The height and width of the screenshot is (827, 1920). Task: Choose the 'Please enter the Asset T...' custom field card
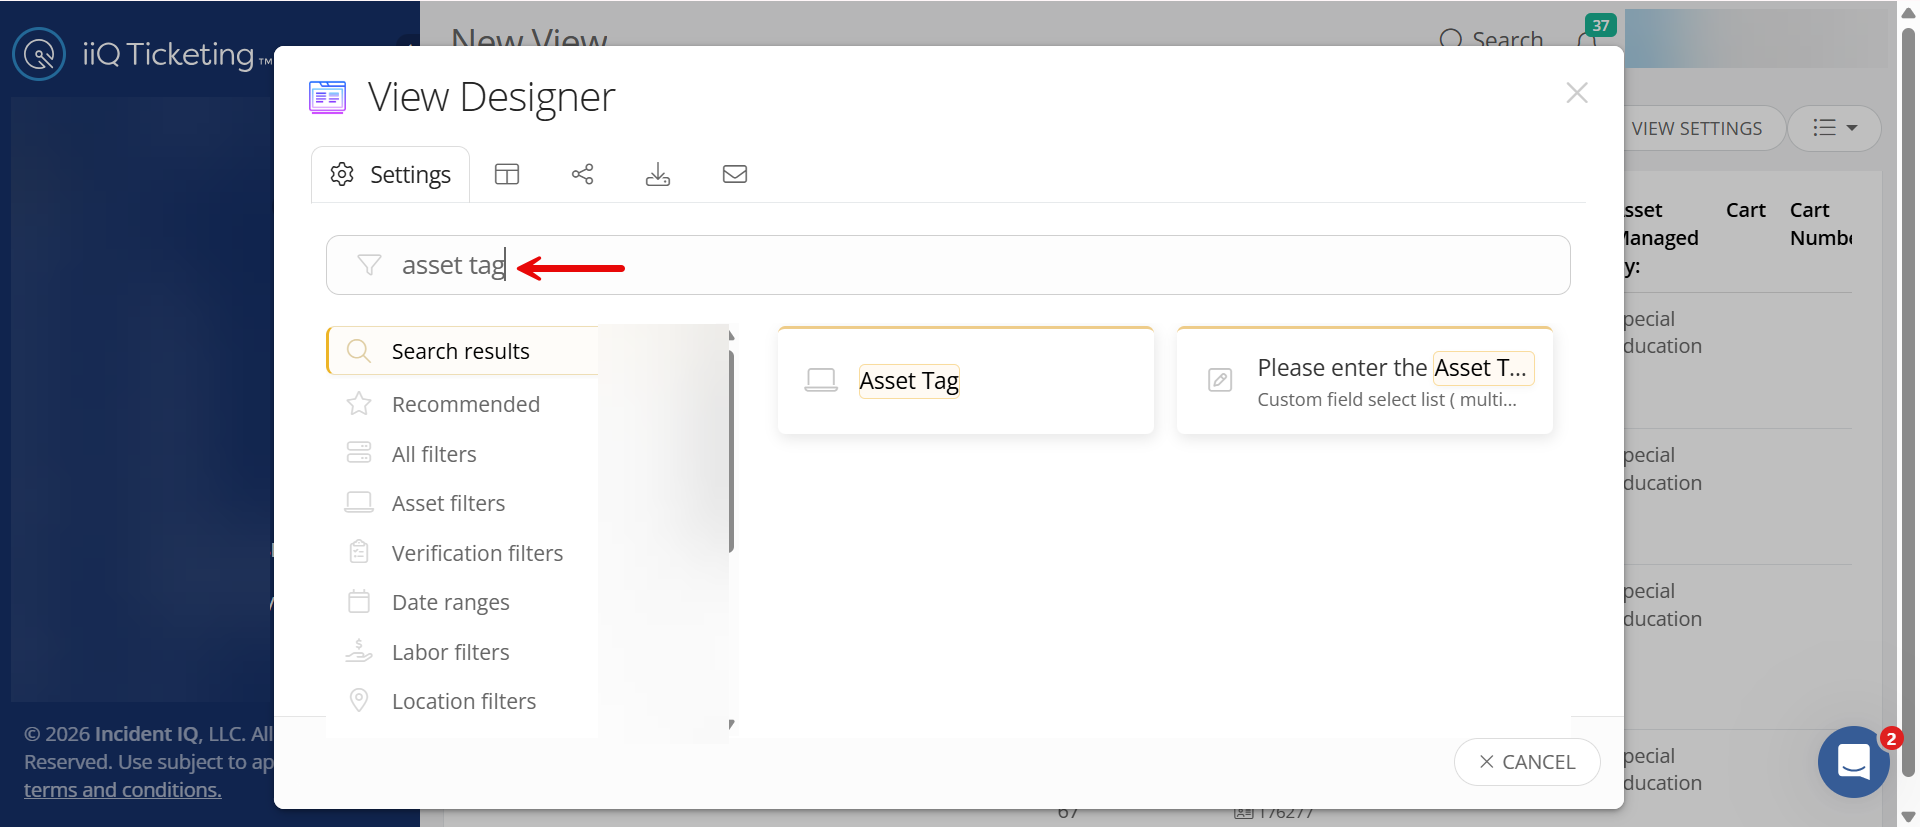pos(1365,380)
